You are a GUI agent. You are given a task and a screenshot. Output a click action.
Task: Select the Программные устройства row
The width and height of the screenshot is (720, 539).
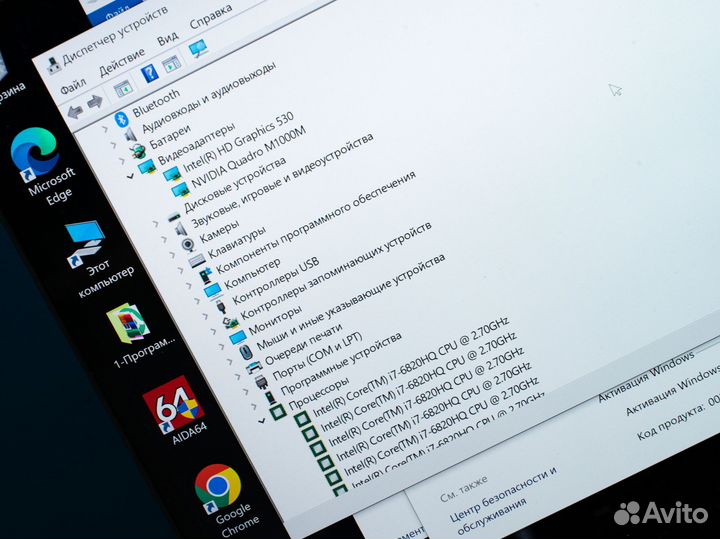(341, 364)
